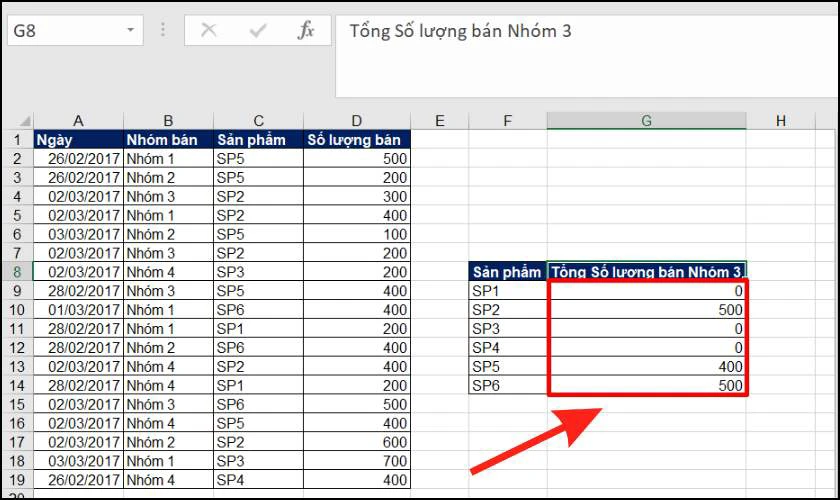The width and height of the screenshot is (840, 500).
Task: Select row 15 header
Action: pos(17,404)
